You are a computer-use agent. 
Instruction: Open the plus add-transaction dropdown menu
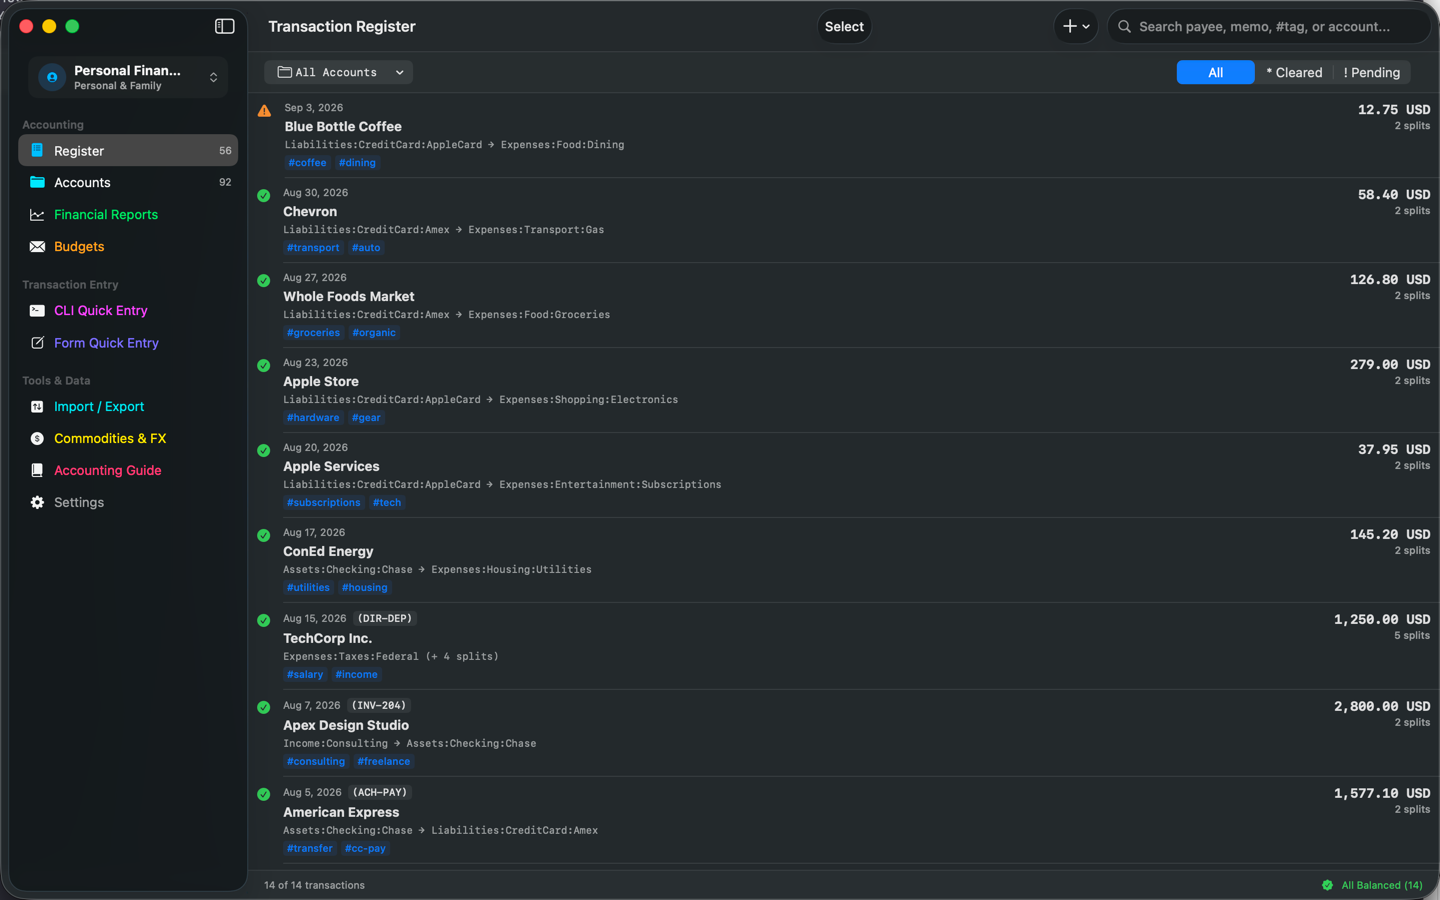coord(1076,27)
